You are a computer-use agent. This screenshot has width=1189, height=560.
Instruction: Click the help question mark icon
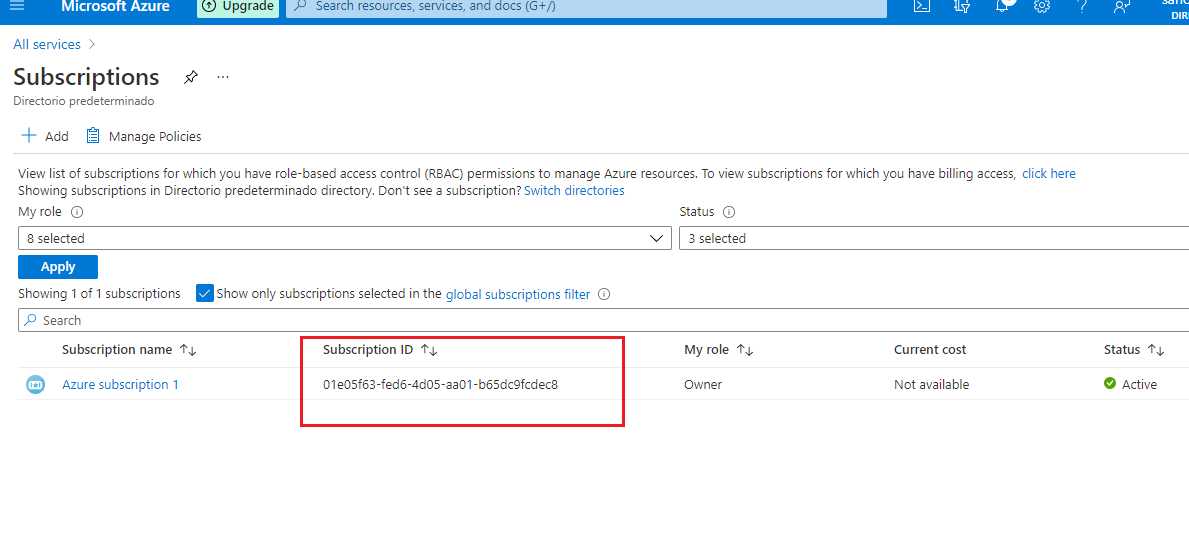1082,6
